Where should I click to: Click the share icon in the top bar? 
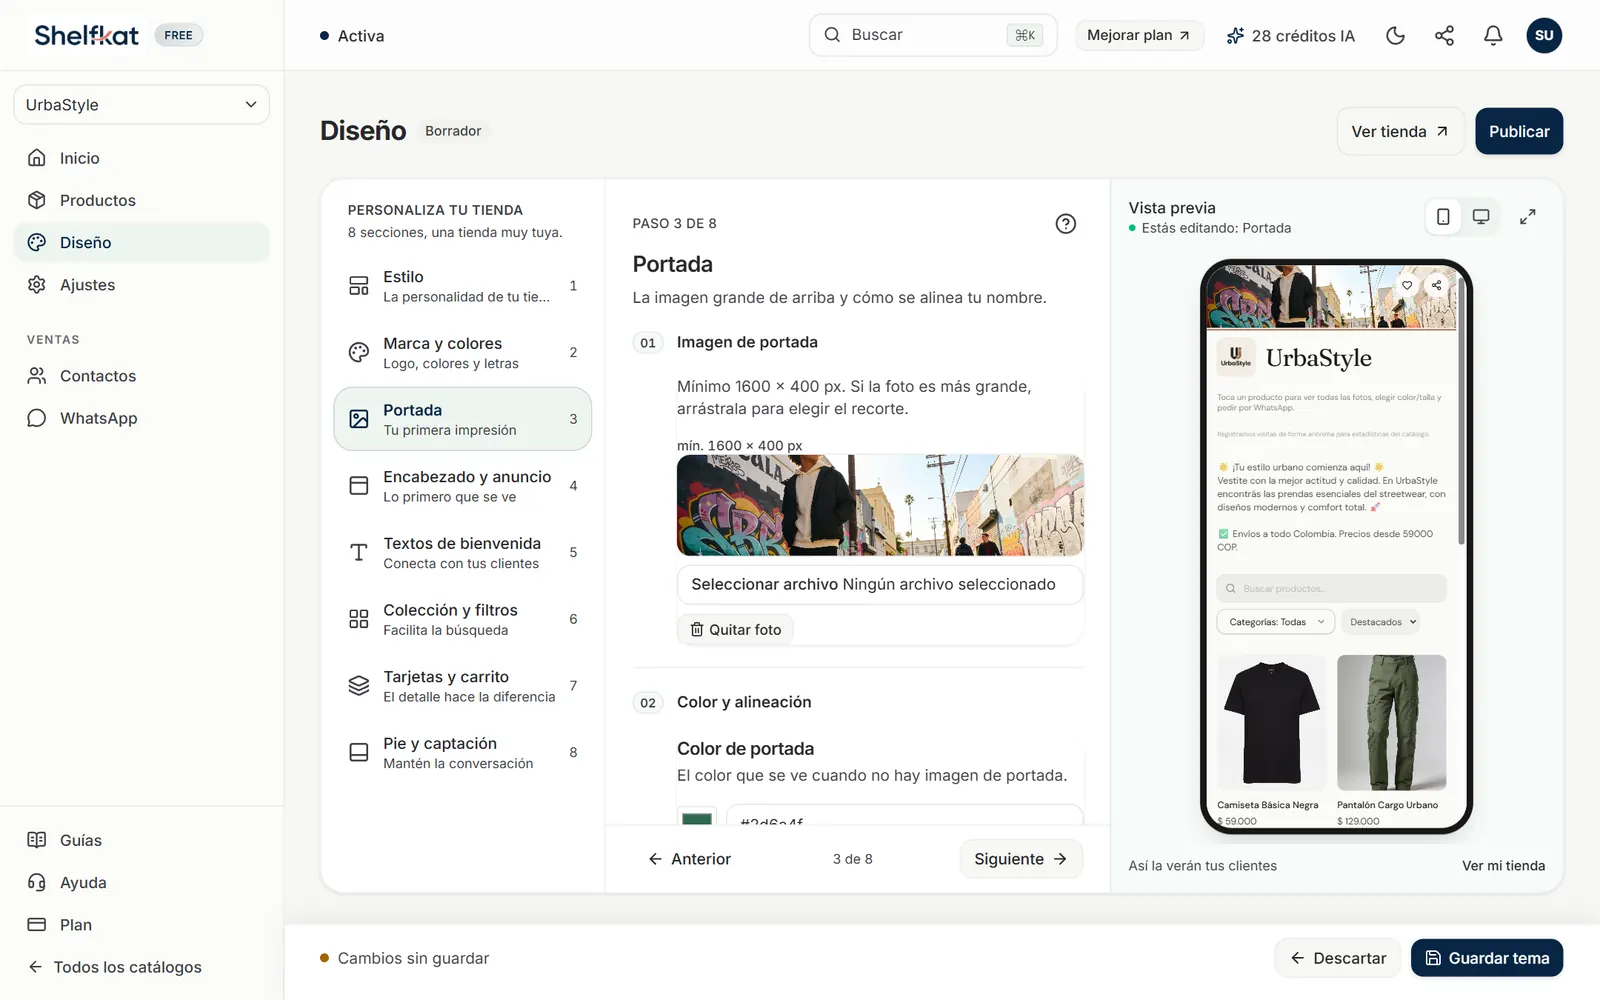[1444, 35]
